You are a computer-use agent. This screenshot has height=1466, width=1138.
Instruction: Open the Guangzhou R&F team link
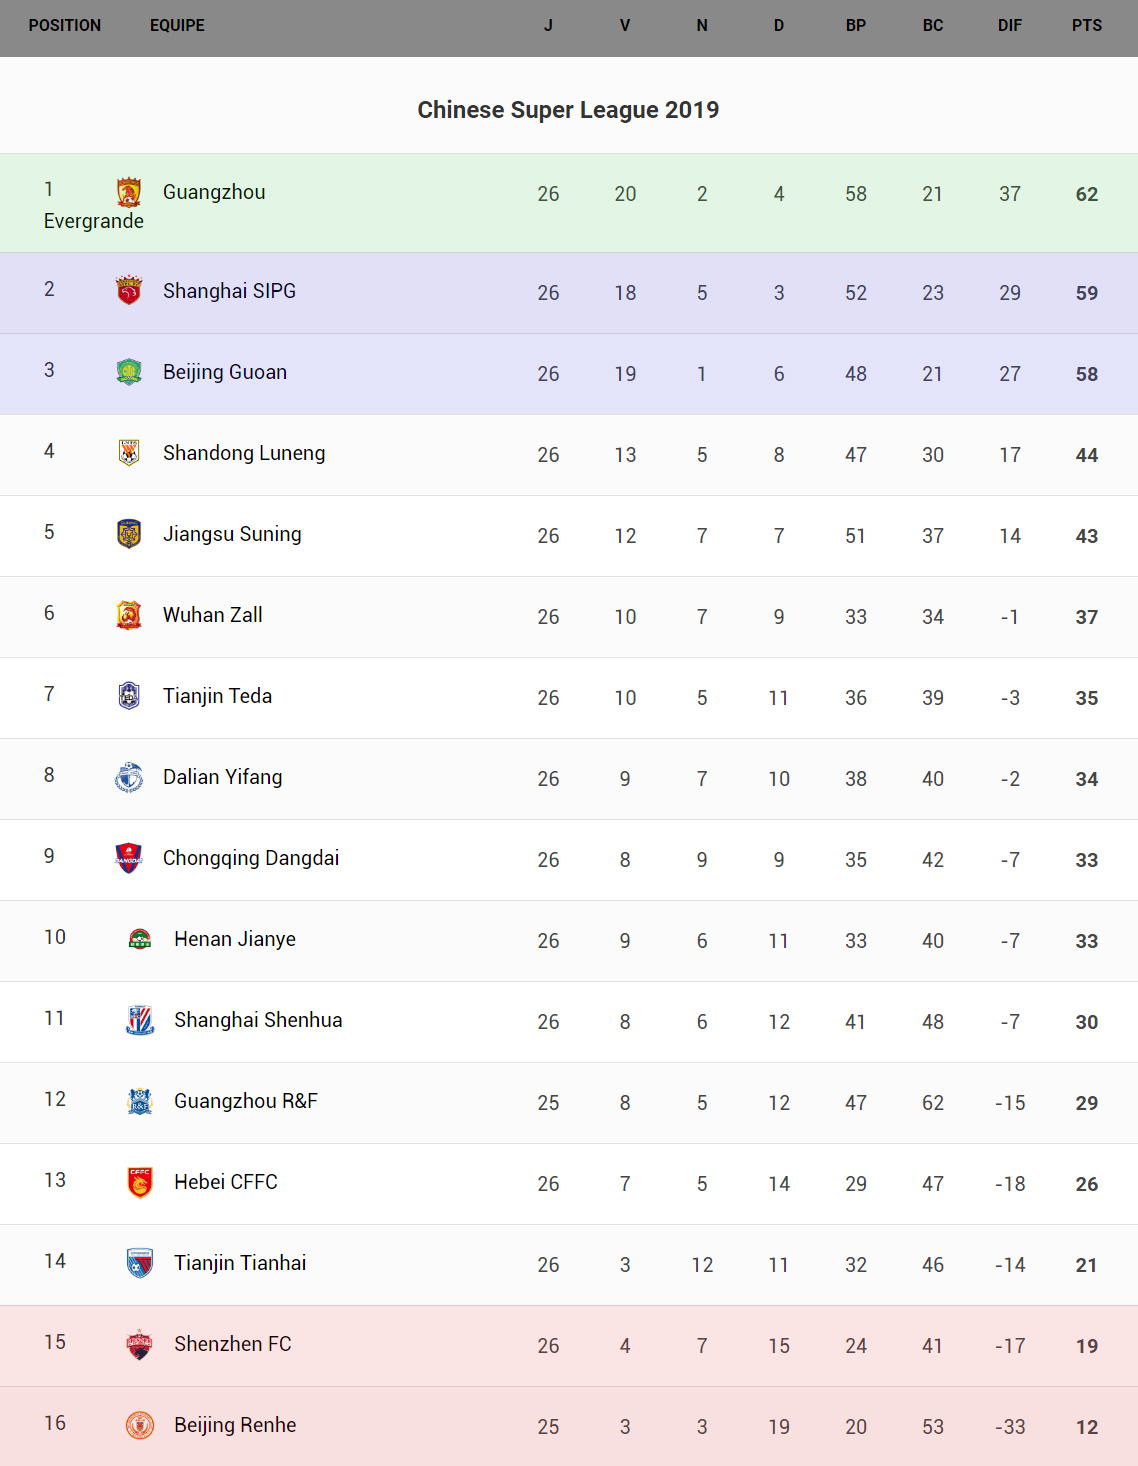point(246,1101)
